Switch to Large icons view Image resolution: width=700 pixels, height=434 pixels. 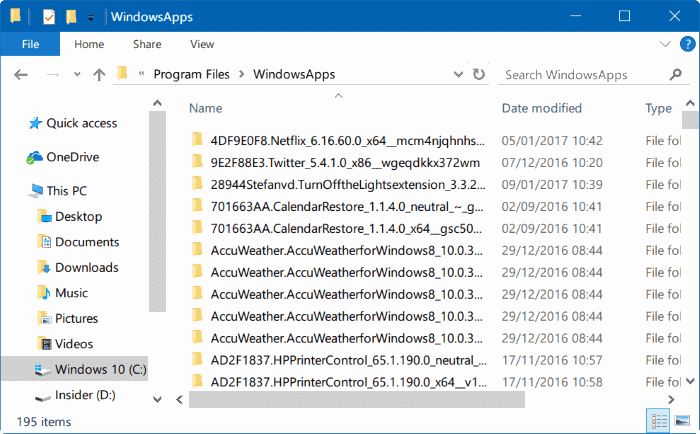tap(683, 420)
